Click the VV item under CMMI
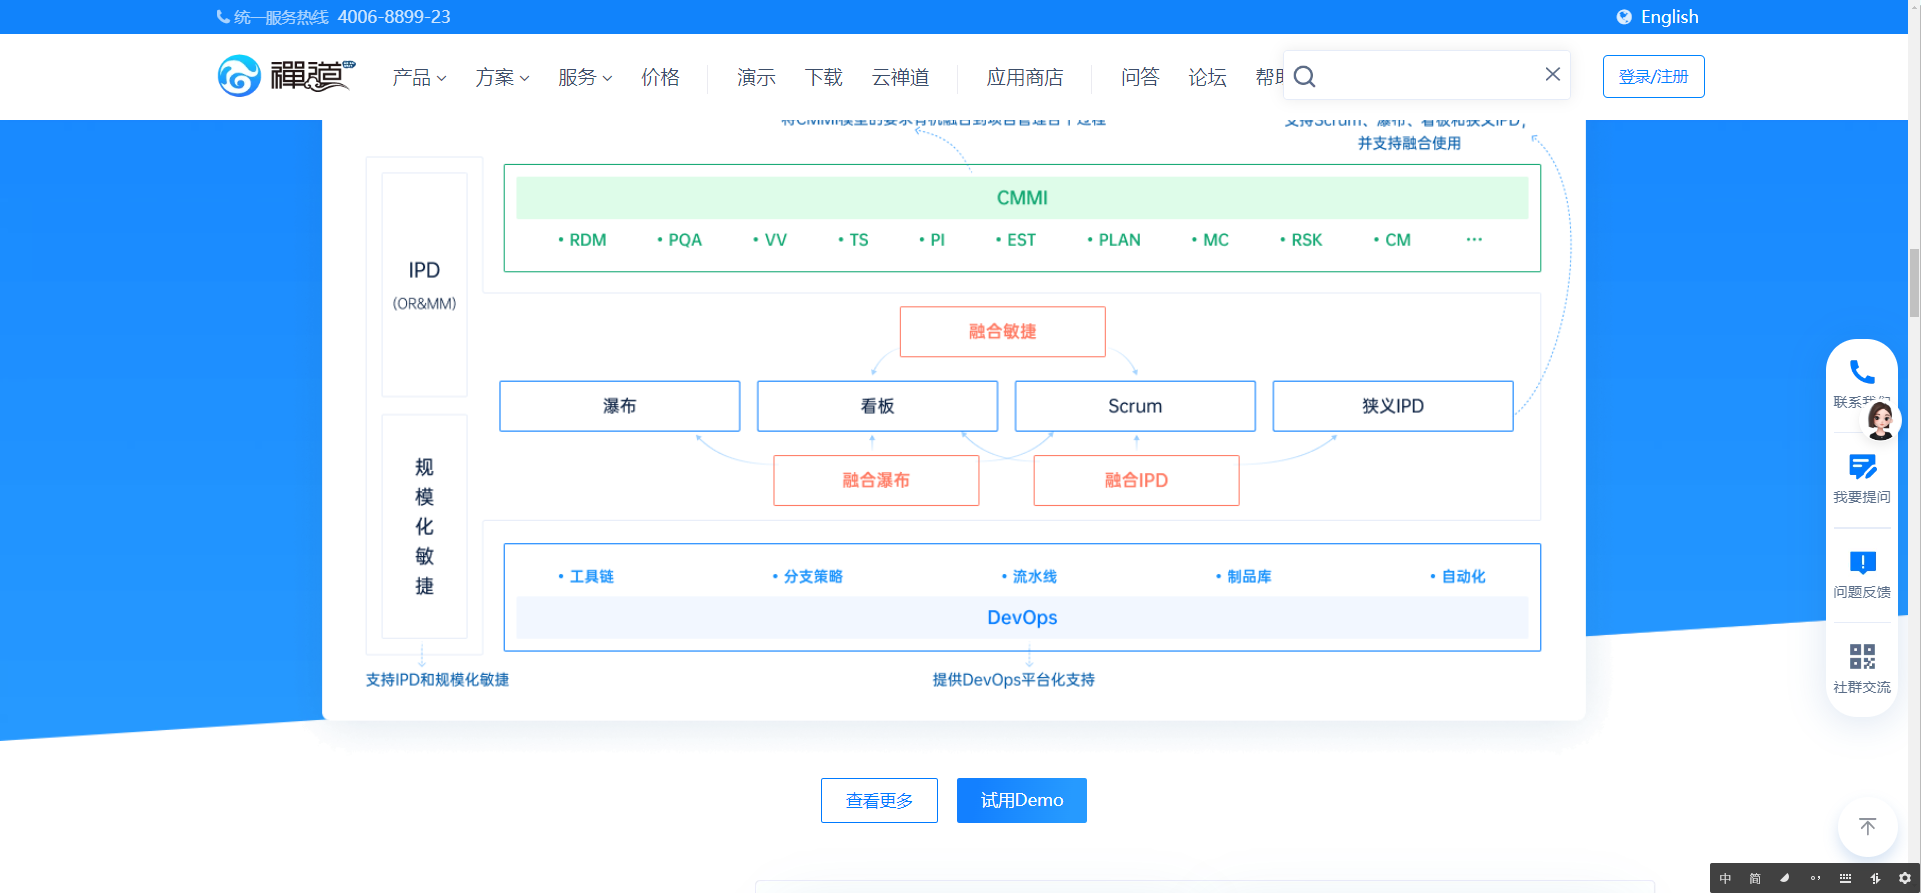Image resolution: width=1921 pixels, height=893 pixels. 770,240
